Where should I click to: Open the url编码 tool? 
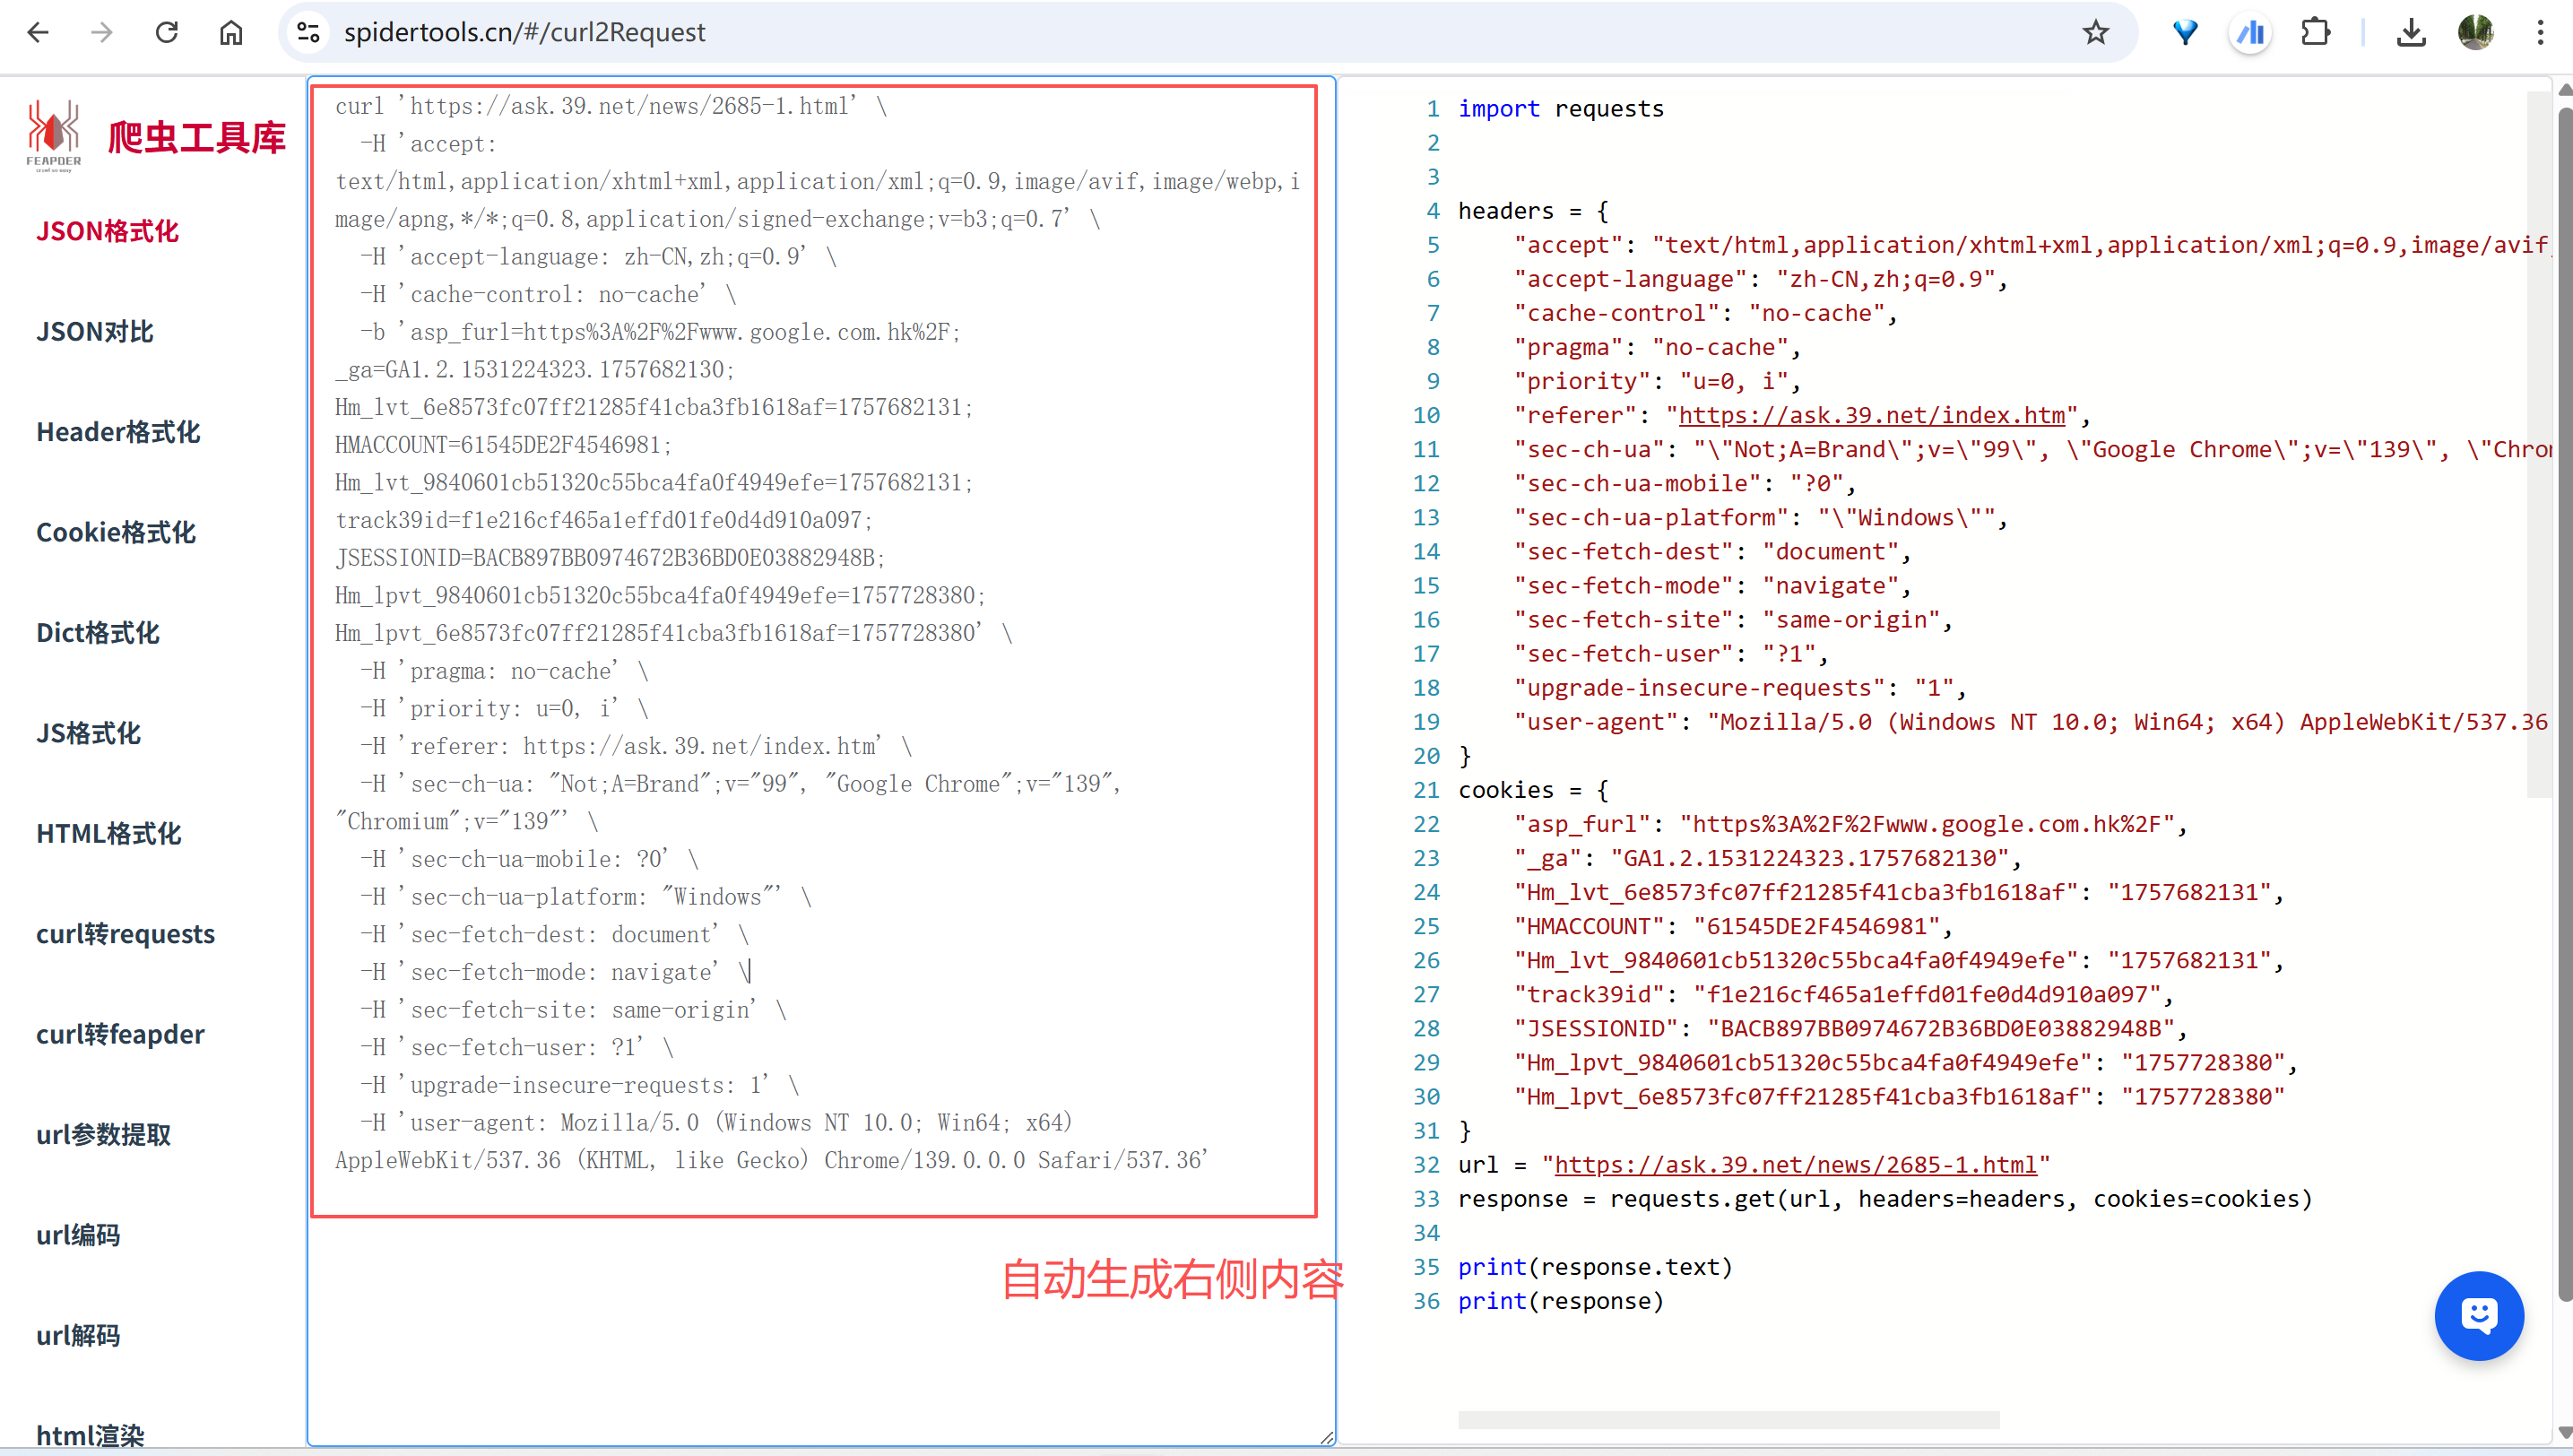pos(78,1235)
